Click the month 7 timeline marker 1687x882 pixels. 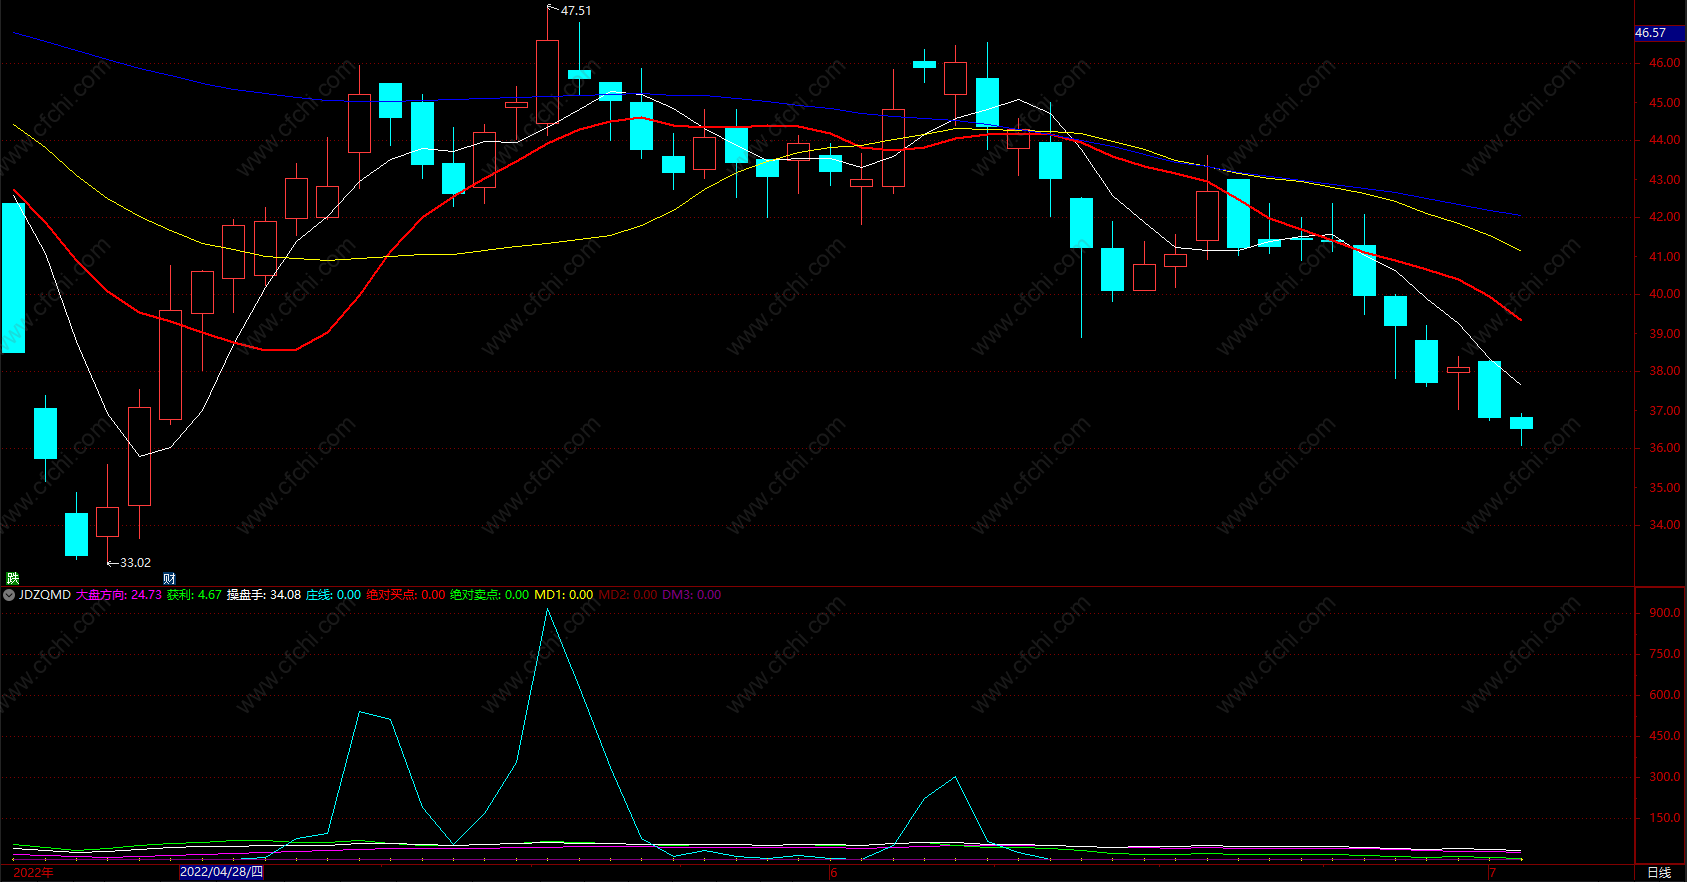(1492, 873)
